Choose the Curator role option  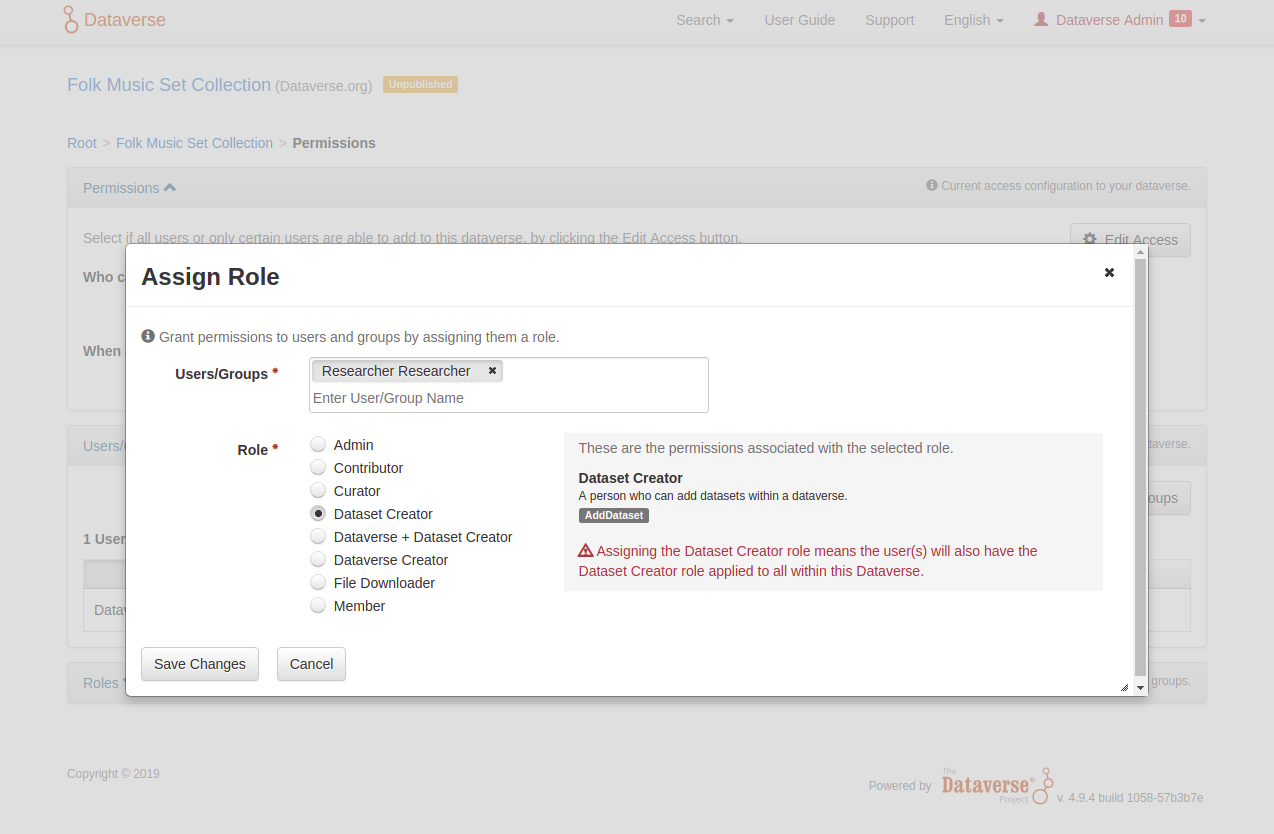(318, 491)
